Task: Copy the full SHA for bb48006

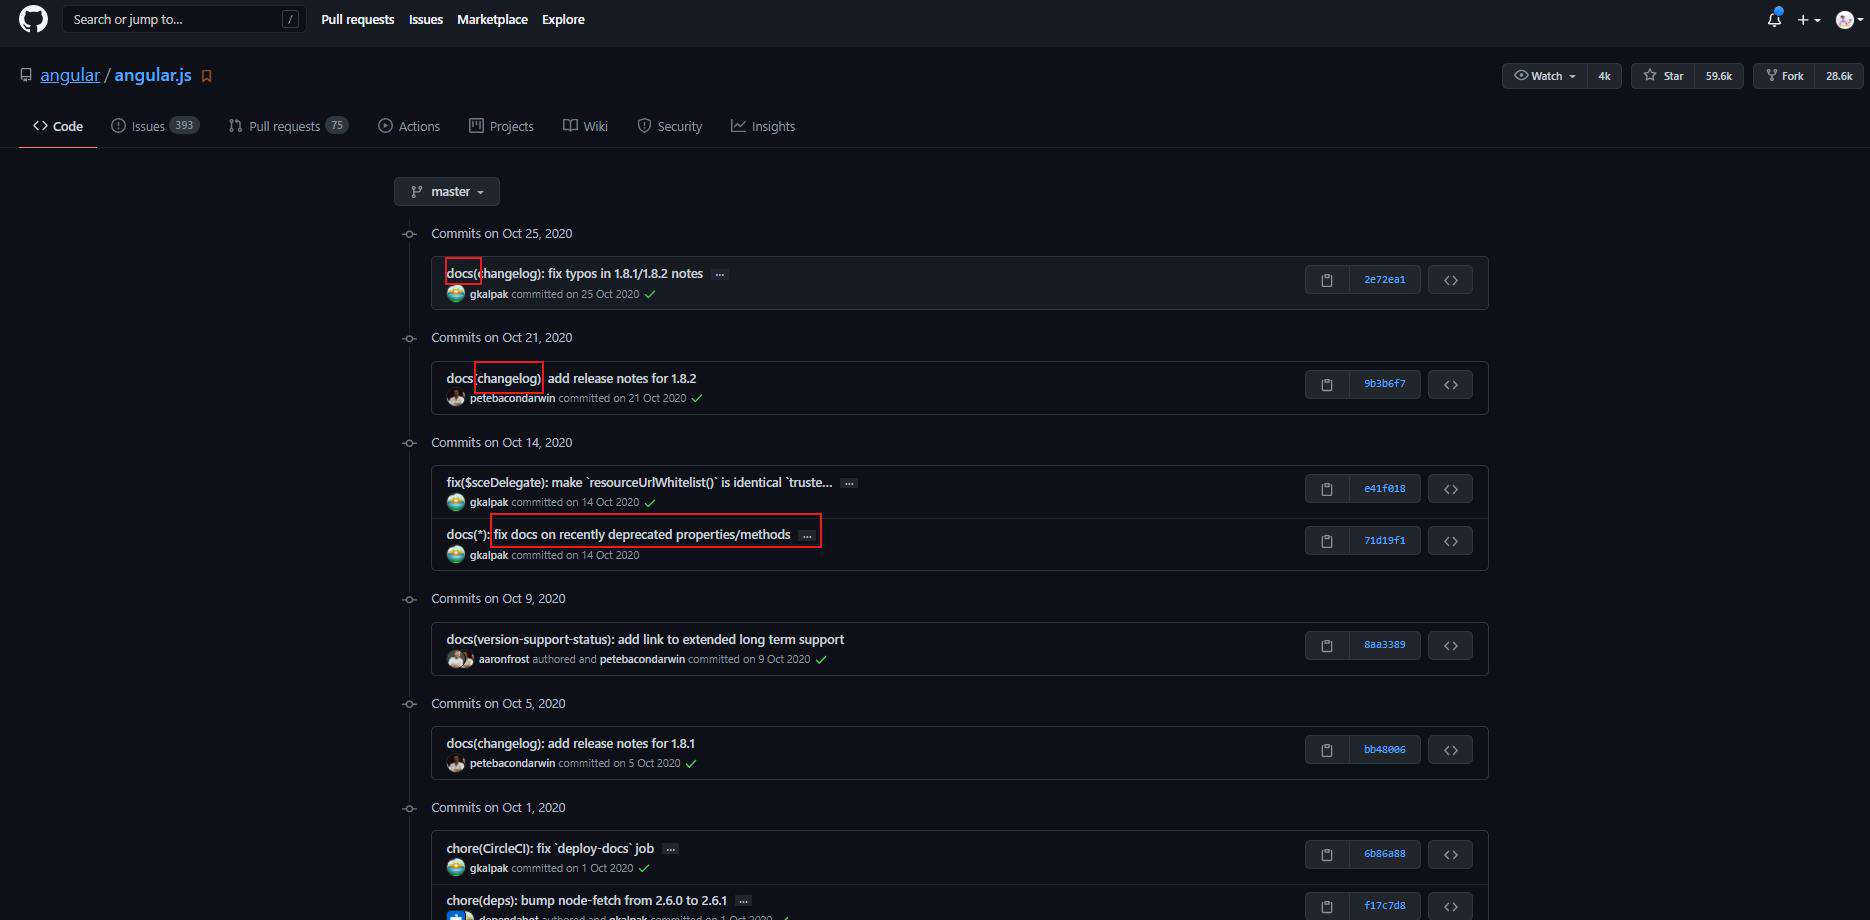Action: (1327, 750)
